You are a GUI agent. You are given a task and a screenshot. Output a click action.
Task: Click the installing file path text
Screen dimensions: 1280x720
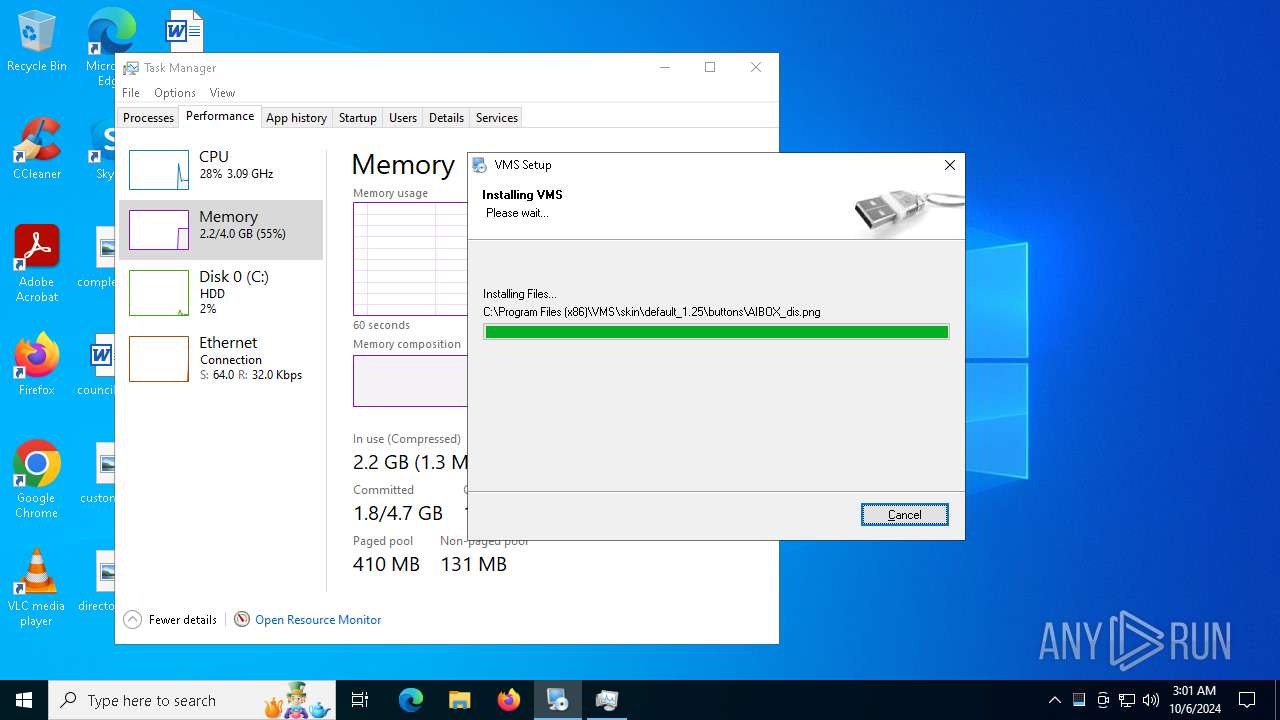tap(651, 312)
